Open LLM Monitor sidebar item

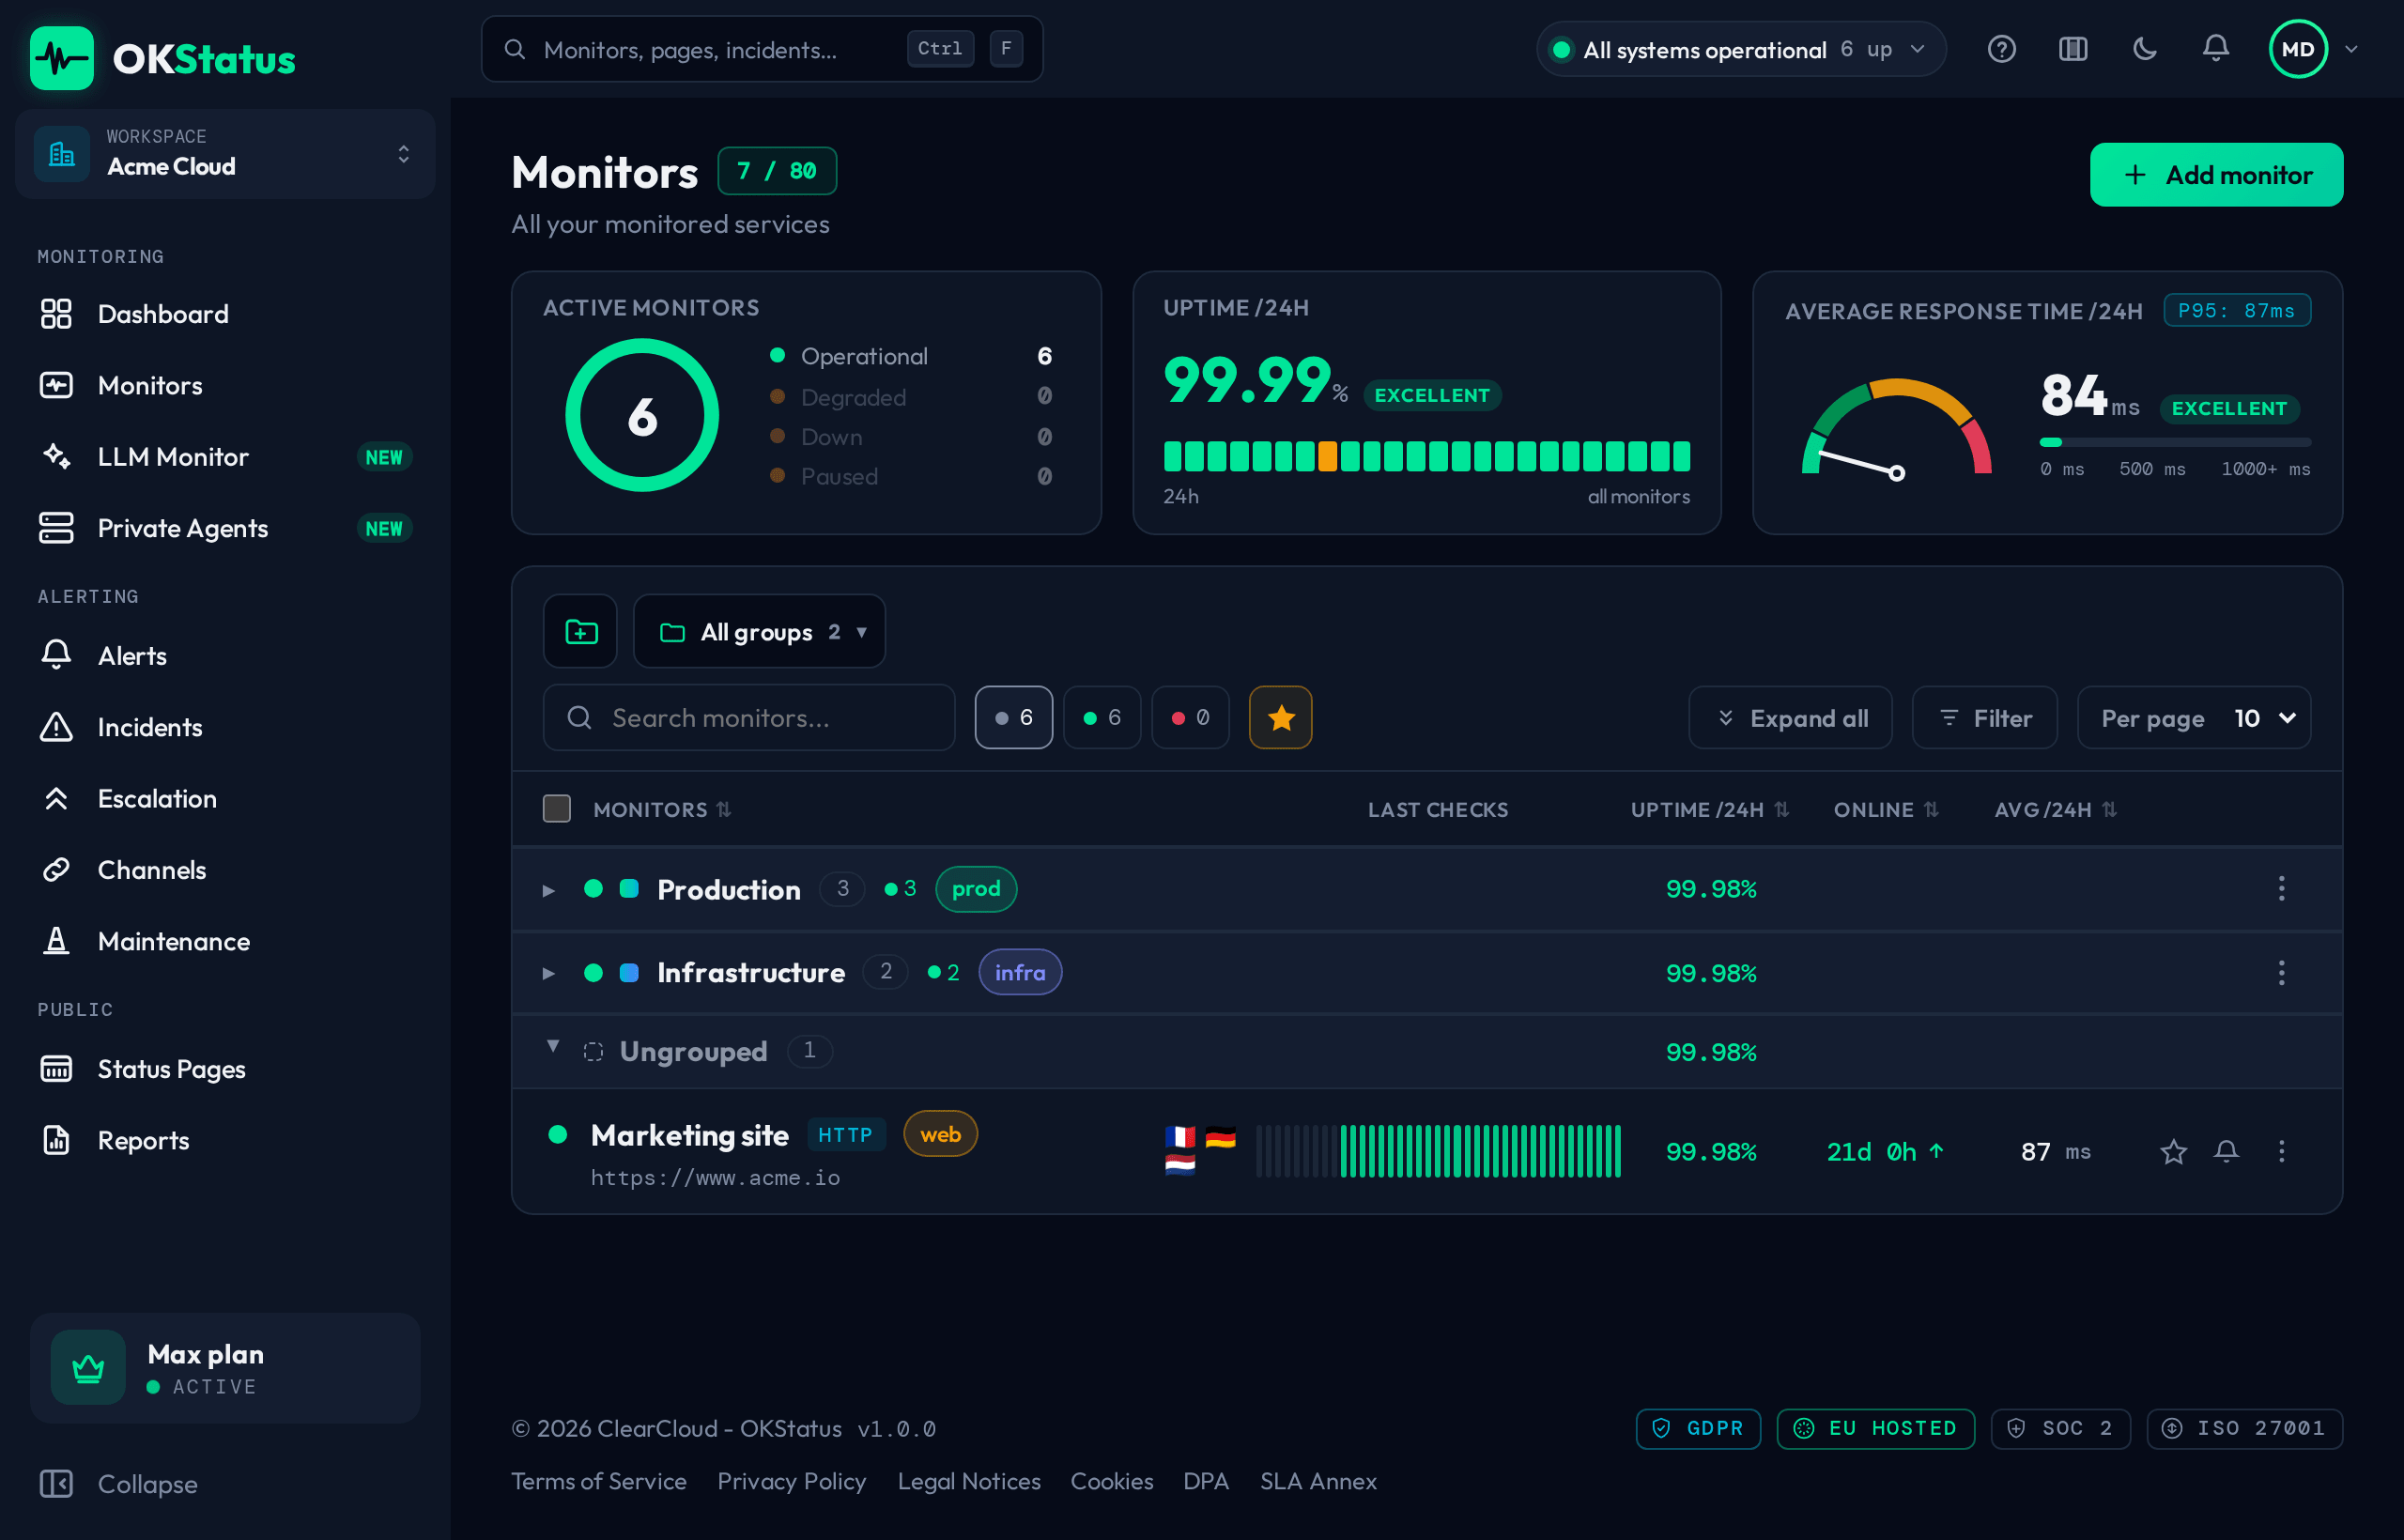(x=225, y=457)
